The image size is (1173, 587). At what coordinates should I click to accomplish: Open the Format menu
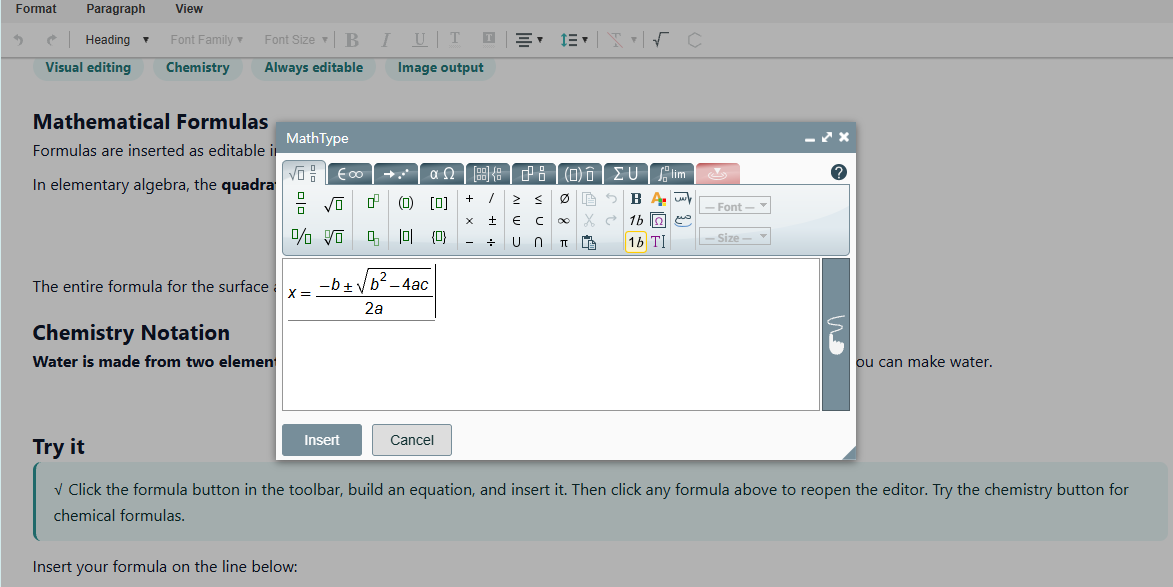click(36, 9)
